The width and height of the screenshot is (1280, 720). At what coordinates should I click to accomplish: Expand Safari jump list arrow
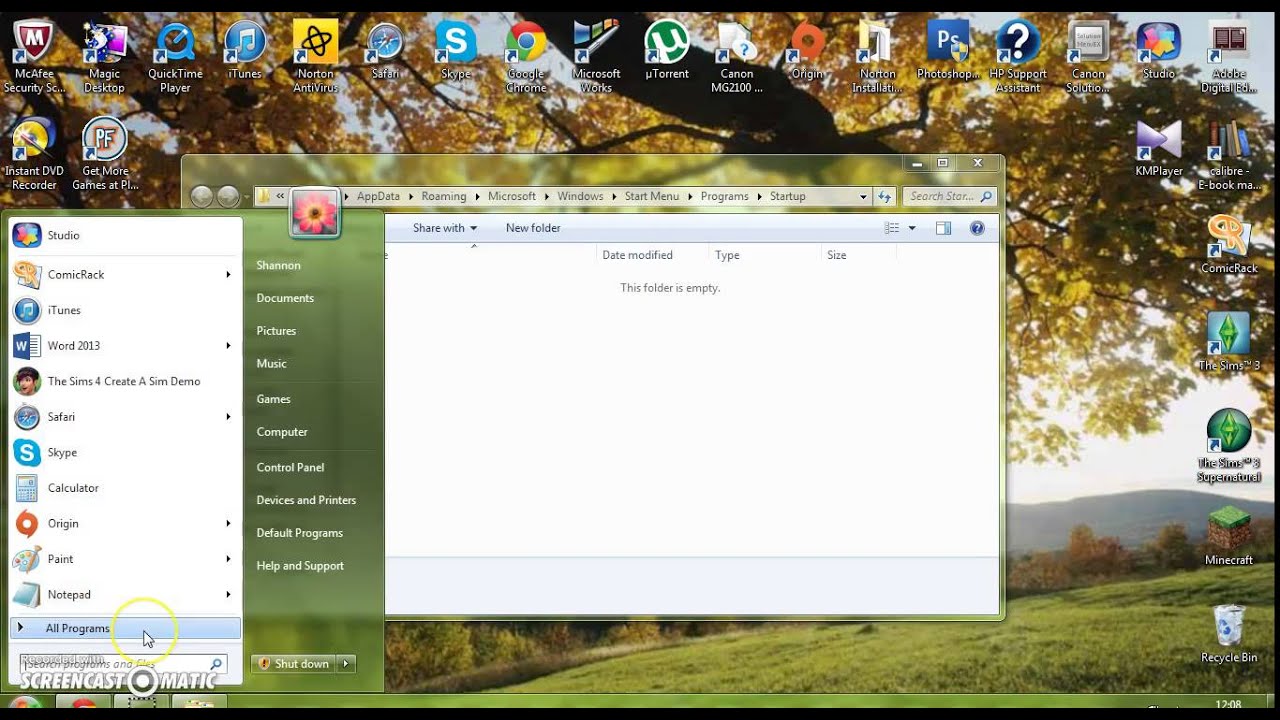click(x=228, y=416)
